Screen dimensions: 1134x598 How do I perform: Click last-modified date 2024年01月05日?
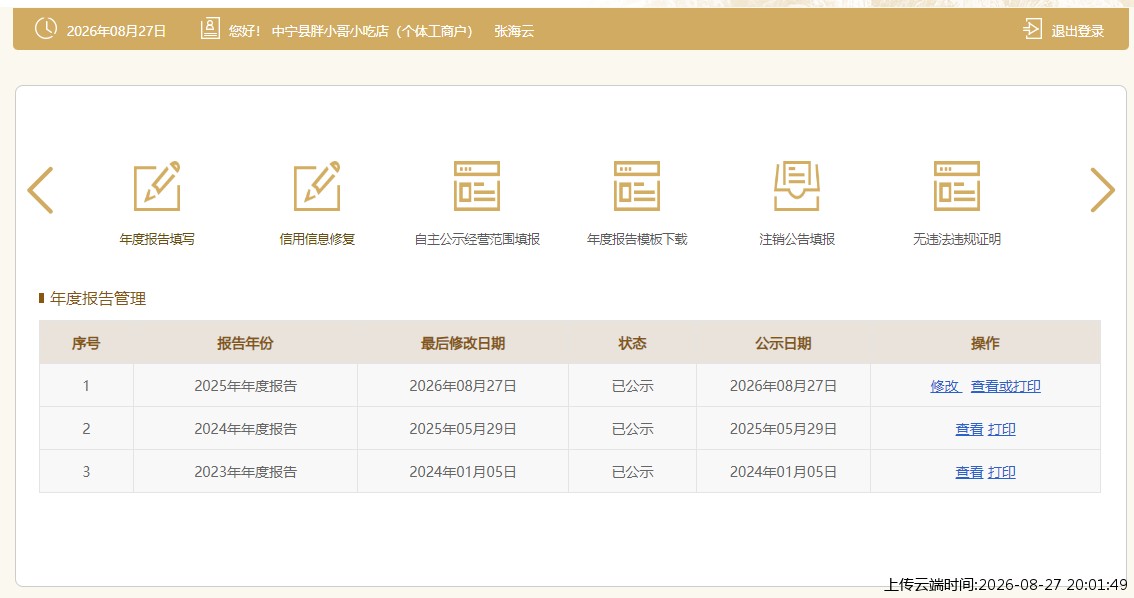463,472
